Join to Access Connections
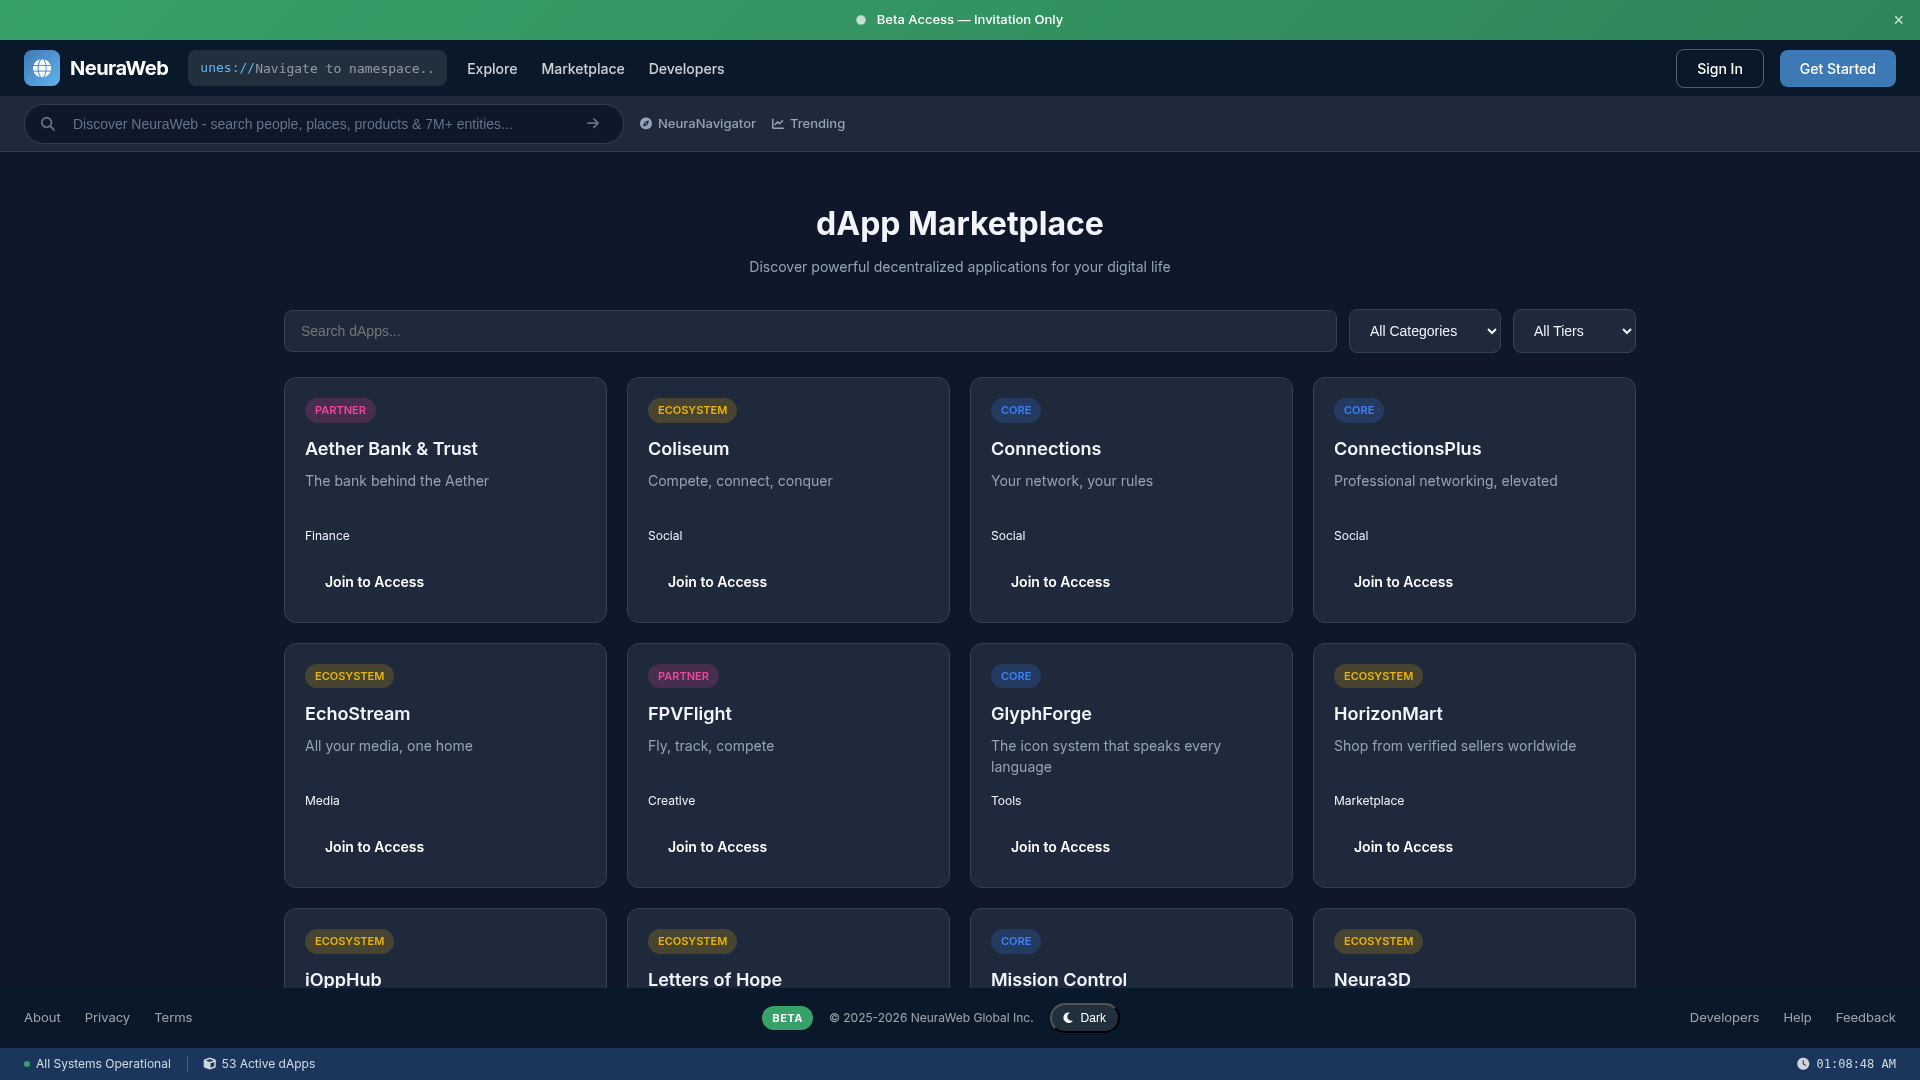1920x1080 pixels. coord(1060,582)
